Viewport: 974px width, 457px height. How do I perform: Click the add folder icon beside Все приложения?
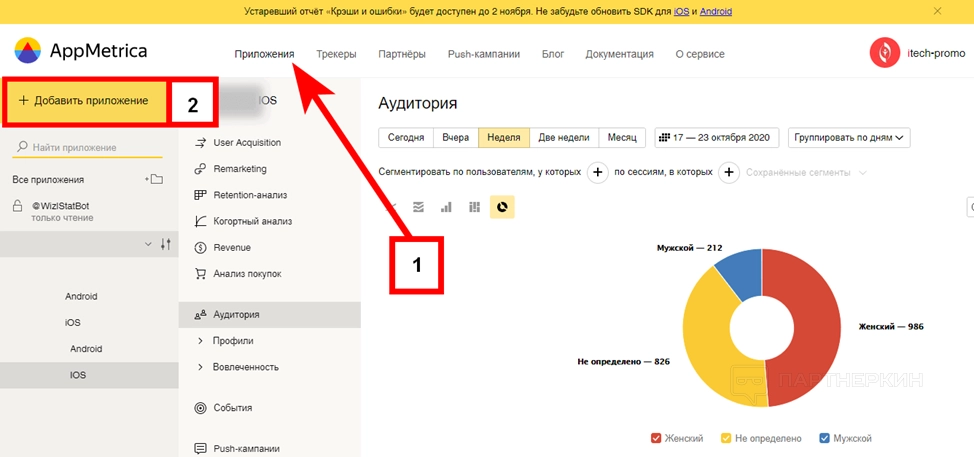(x=153, y=180)
